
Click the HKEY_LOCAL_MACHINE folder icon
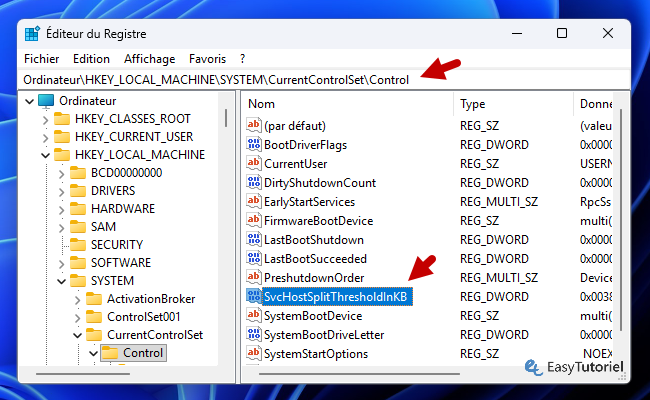(x=62, y=155)
